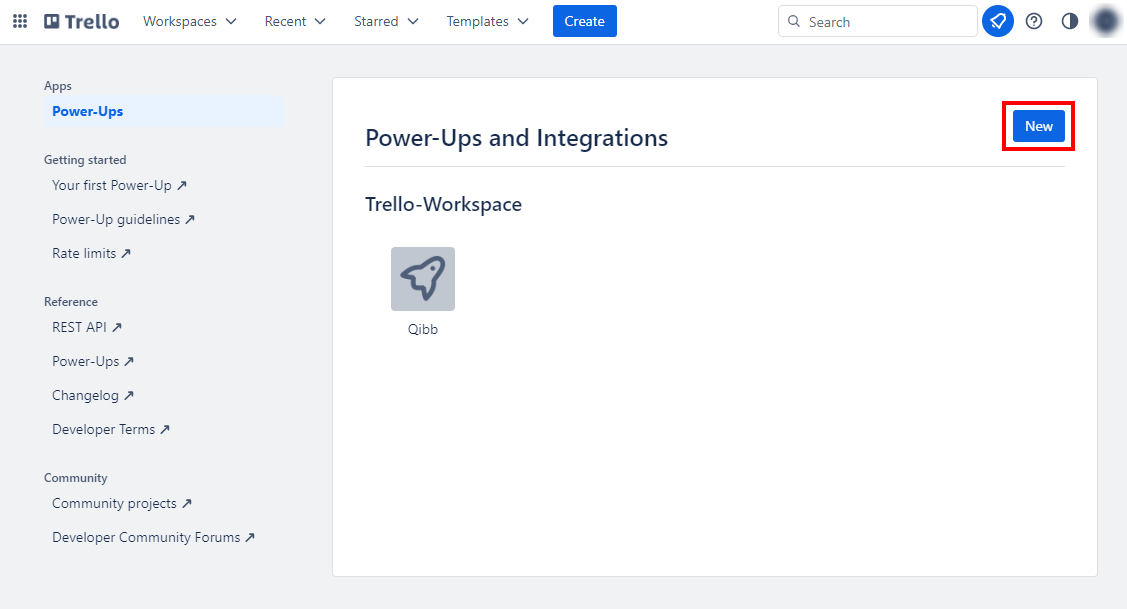Expand the Starred dropdown
1127x609 pixels.
pos(386,21)
